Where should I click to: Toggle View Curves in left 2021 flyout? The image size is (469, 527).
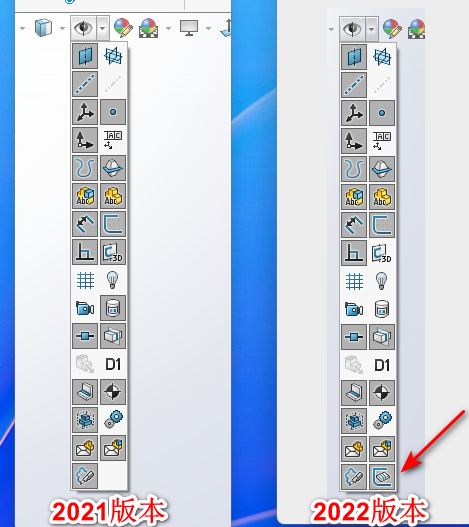(85, 168)
